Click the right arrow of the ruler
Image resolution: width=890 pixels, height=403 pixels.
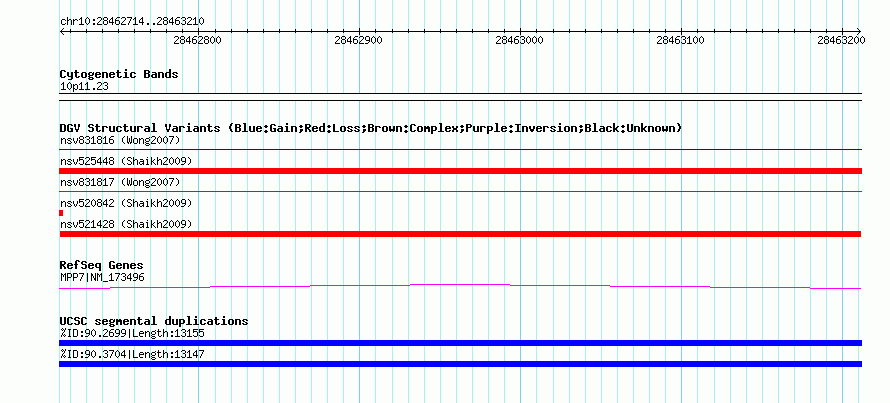(858, 31)
